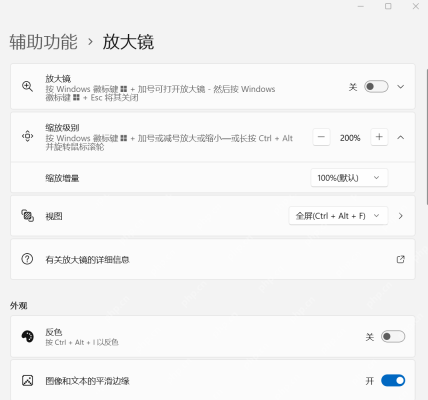The image size is (428, 400).
Task: Click the 200% zoom level value
Action: (x=350, y=138)
